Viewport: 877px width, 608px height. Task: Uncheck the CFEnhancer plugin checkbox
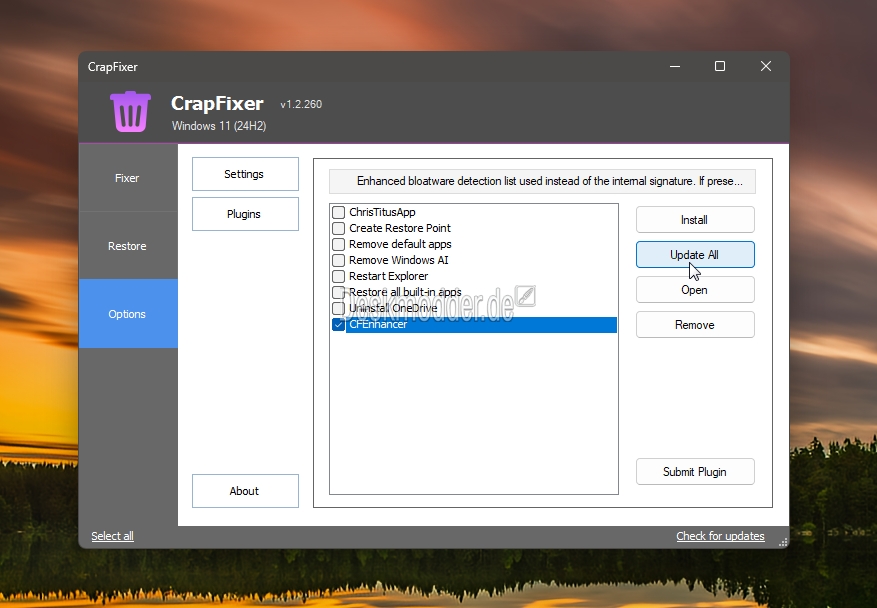338,324
